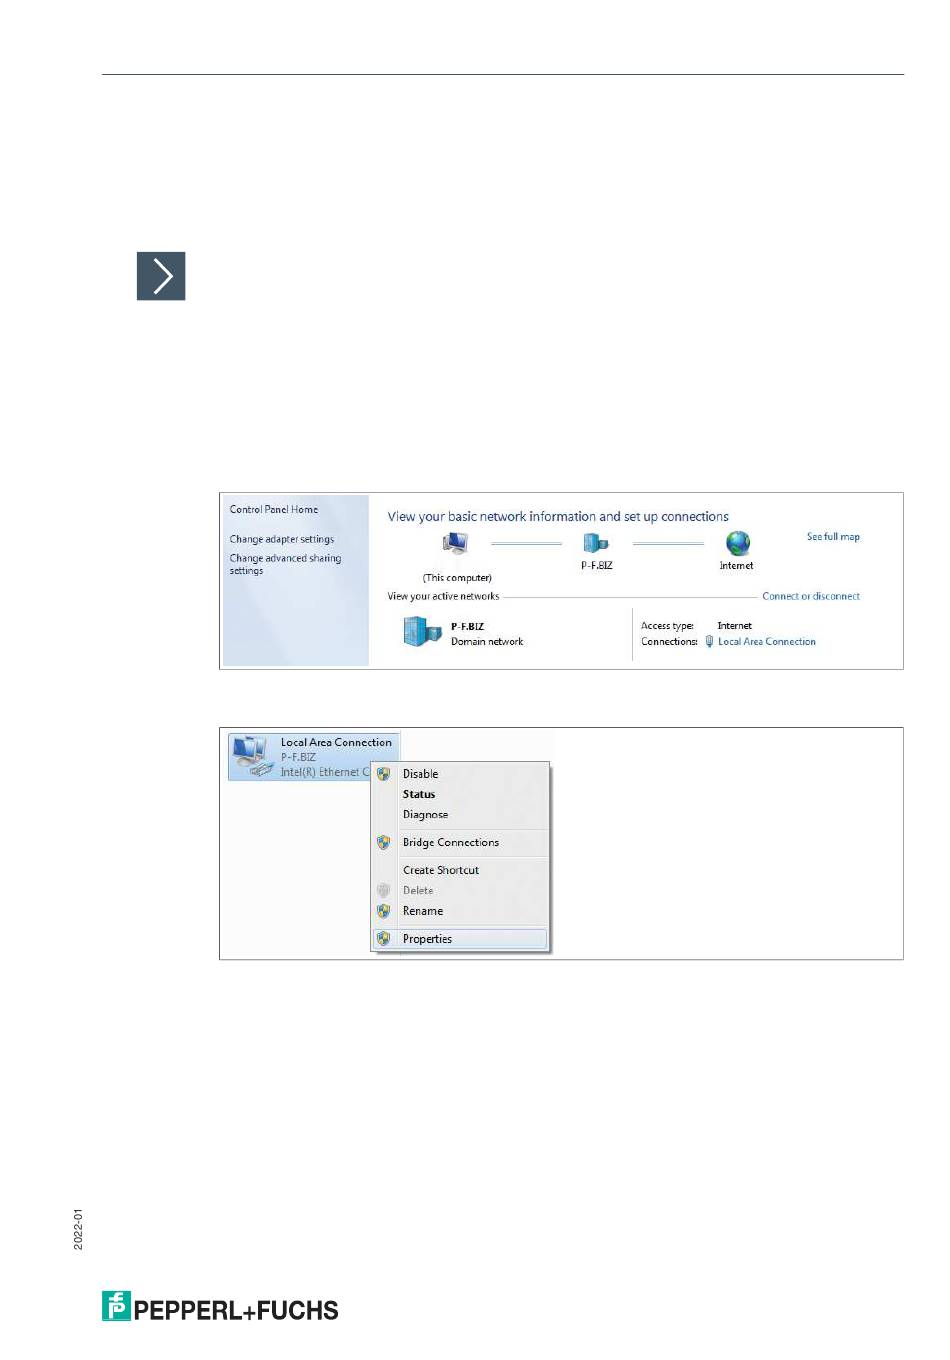Image resolution: width=950 pixels, height=1360 pixels.
Task: Click the P-F.BIZ domain network building icon
Action: 421,632
